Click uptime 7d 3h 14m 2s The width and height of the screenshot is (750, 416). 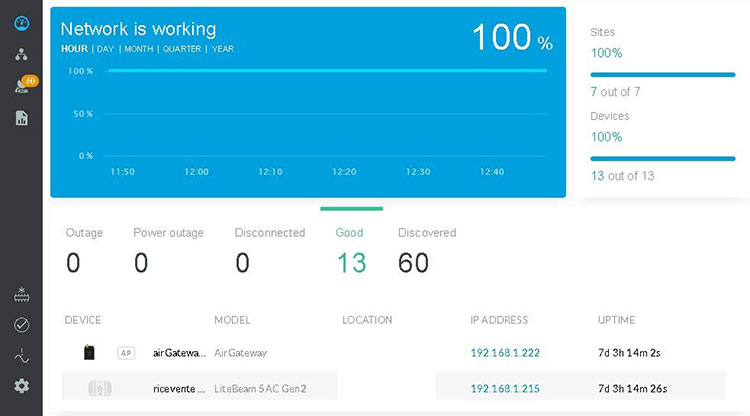click(x=629, y=353)
